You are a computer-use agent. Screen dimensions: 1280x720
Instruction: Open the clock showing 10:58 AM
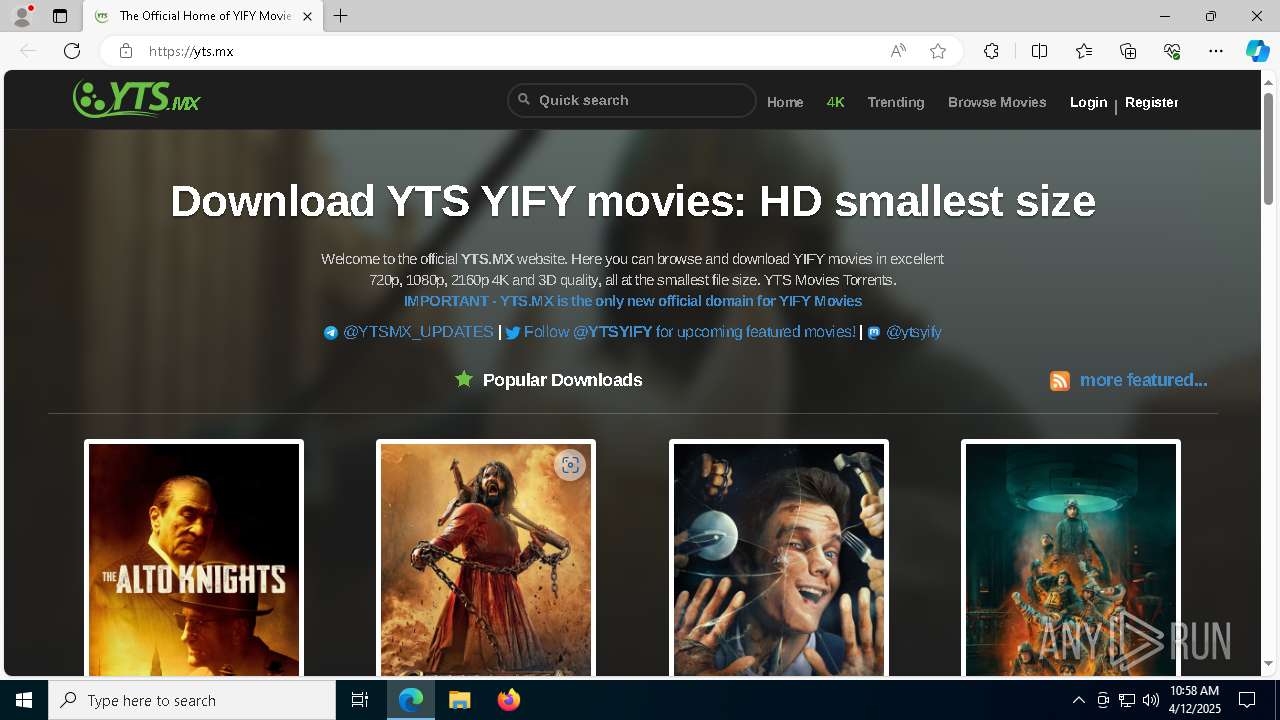click(1194, 700)
